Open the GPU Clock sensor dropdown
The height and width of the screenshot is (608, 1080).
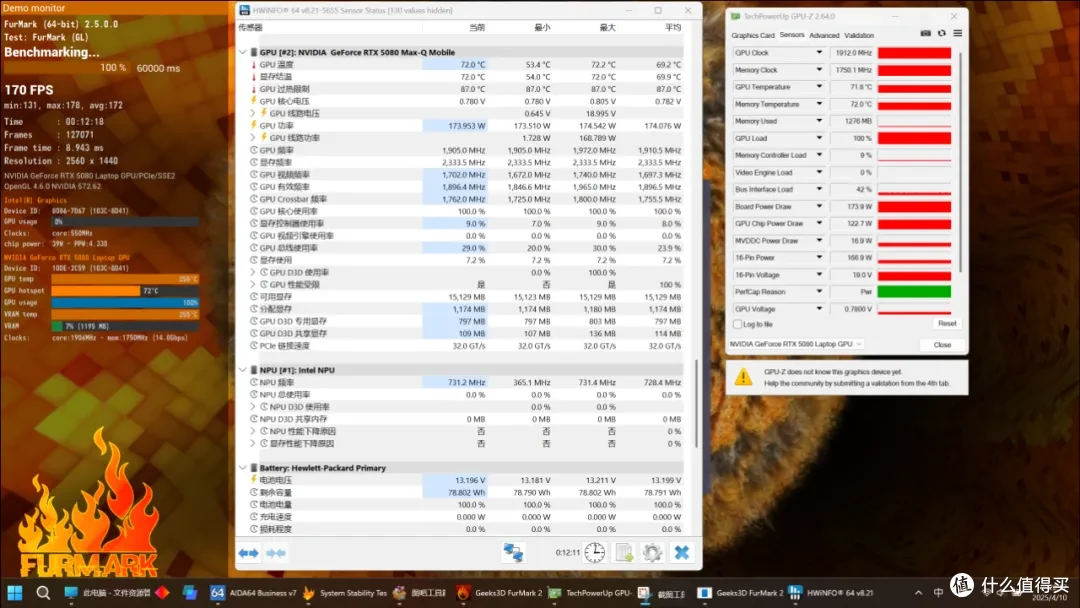819,53
